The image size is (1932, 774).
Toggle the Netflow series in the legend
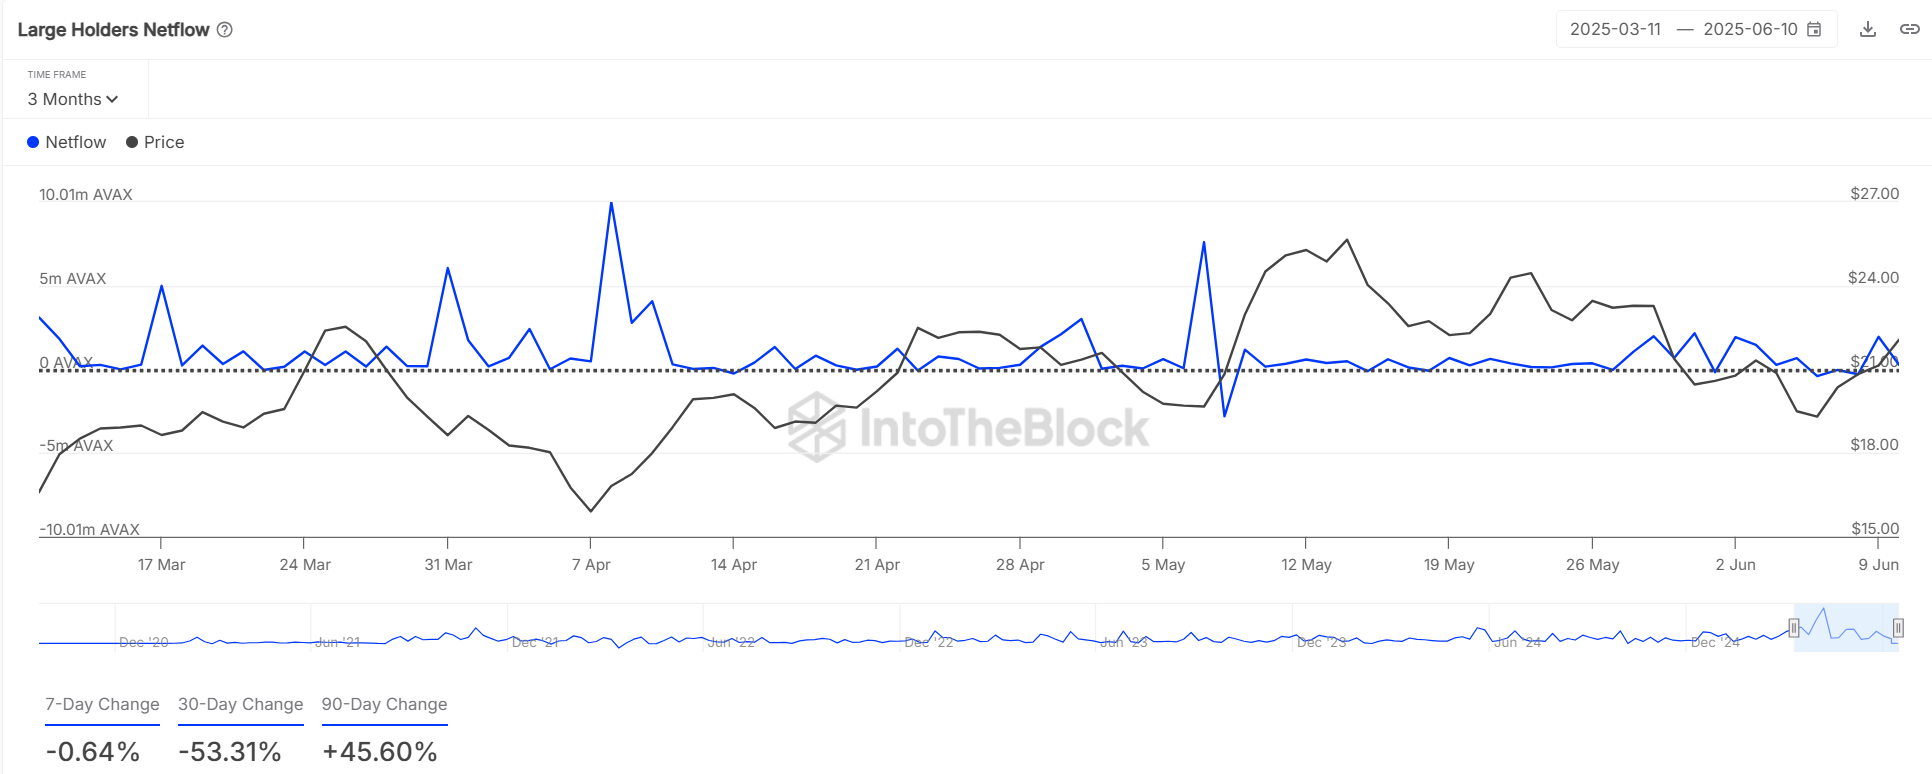pyautogui.click(x=66, y=142)
